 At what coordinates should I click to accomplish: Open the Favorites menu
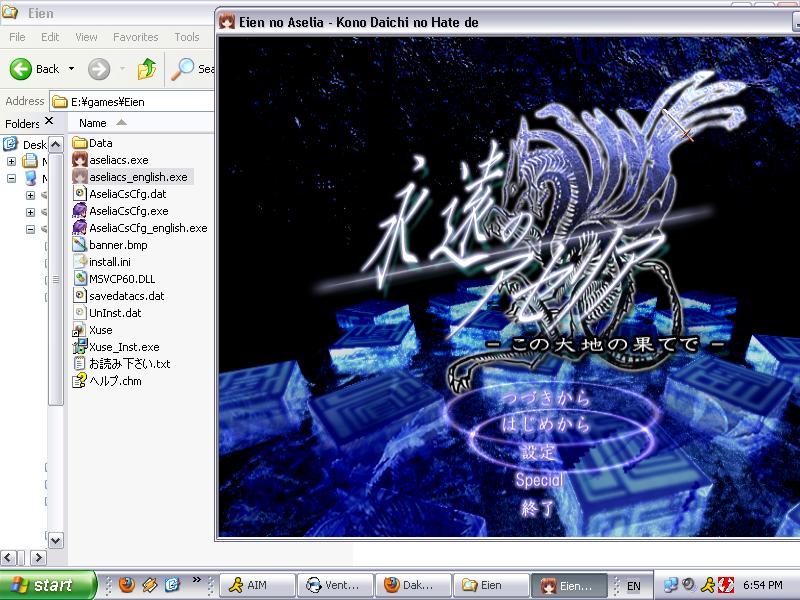click(x=136, y=37)
